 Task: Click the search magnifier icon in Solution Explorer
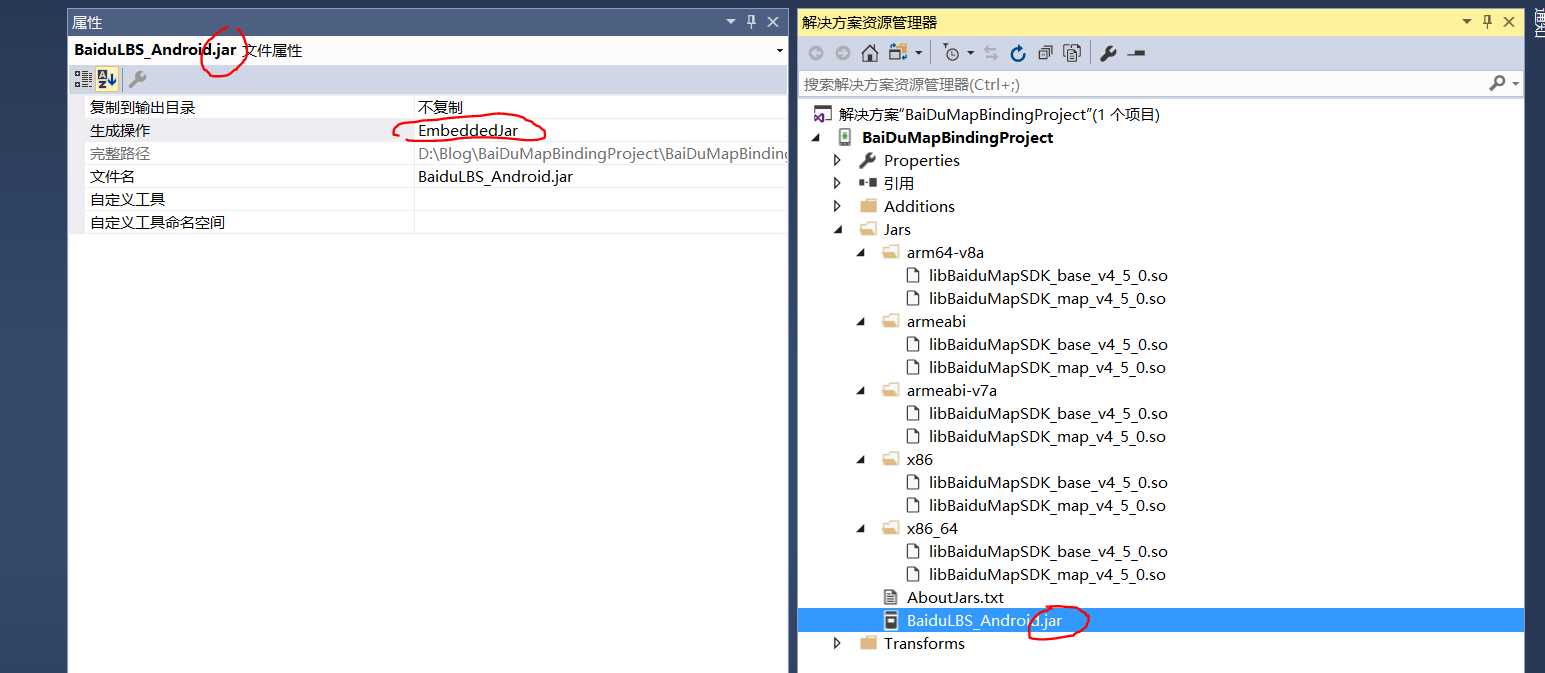(1497, 83)
